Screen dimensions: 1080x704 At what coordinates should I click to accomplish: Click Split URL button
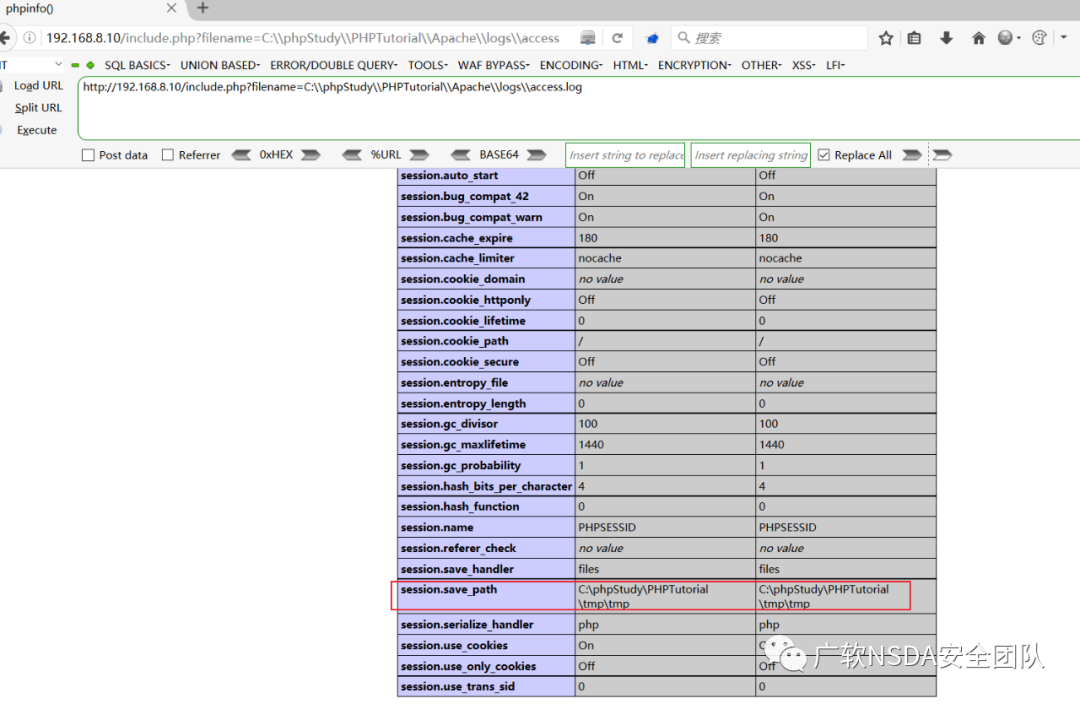(x=38, y=107)
